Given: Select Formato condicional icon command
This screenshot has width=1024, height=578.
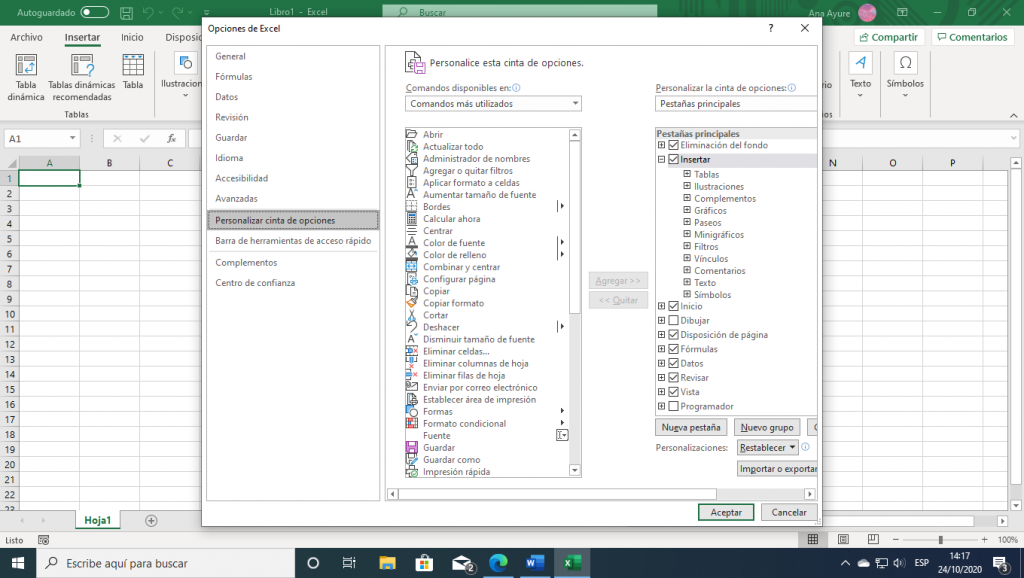Looking at the screenshot, I should [x=411, y=423].
